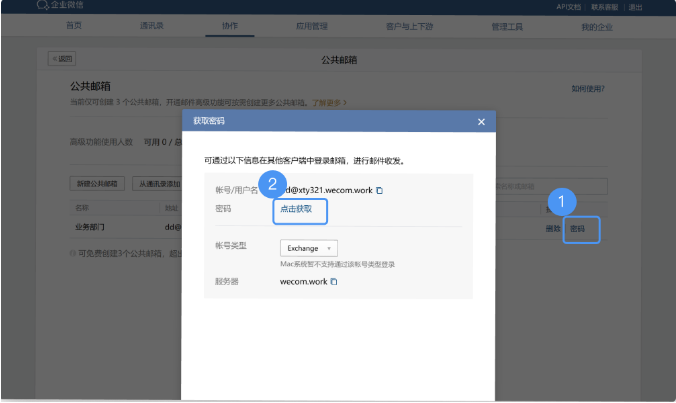Click 点击获取 to get password

pyautogui.click(x=301, y=209)
